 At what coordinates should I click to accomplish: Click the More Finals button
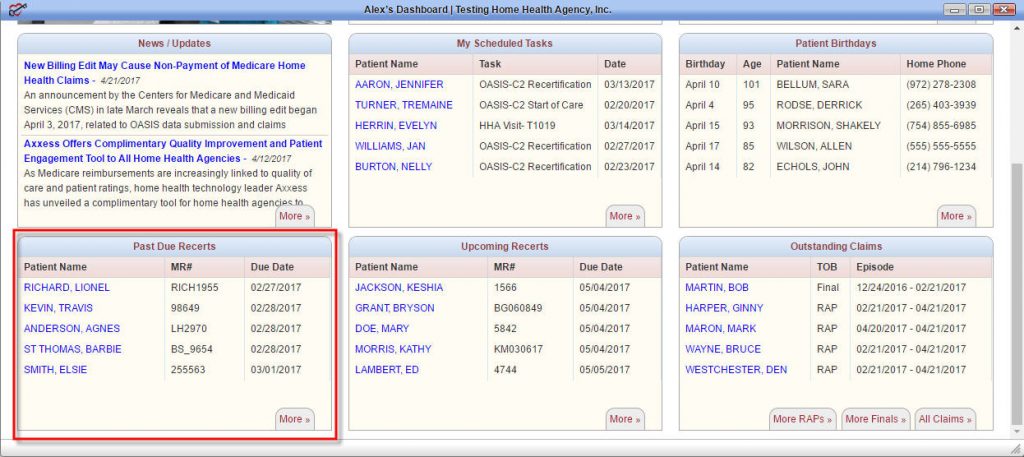pyautogui.click(x=875, y=419)
